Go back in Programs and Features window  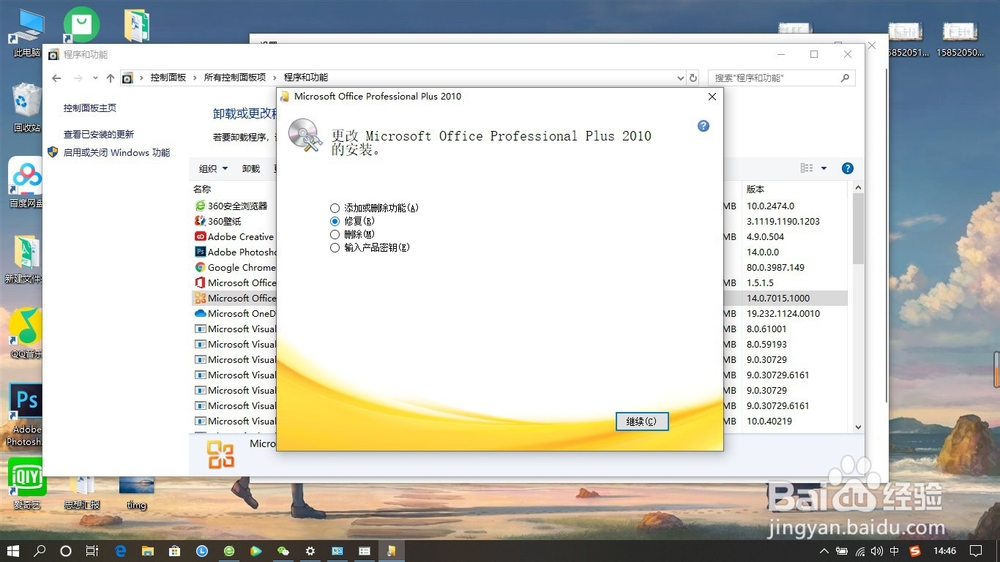tap(57, 78)
